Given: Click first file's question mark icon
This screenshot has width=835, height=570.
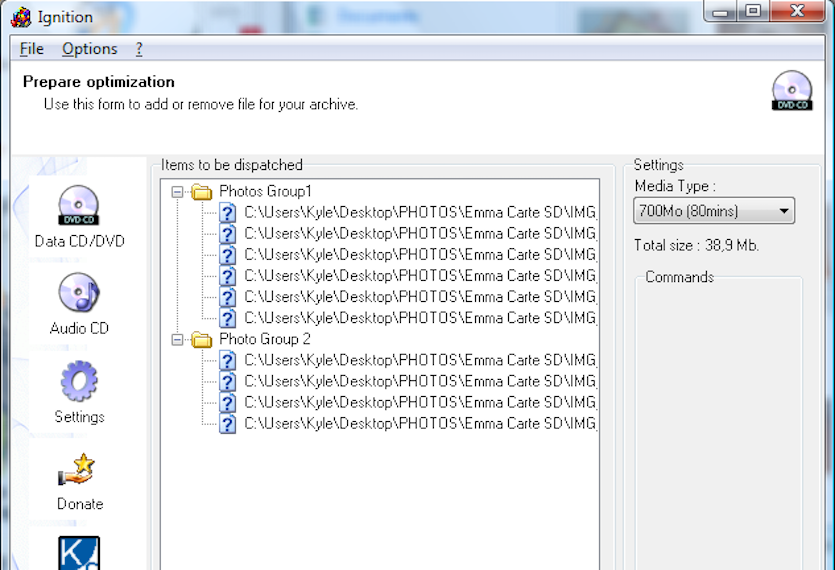Looking at the screenshot, I should (x=228, y=212).
